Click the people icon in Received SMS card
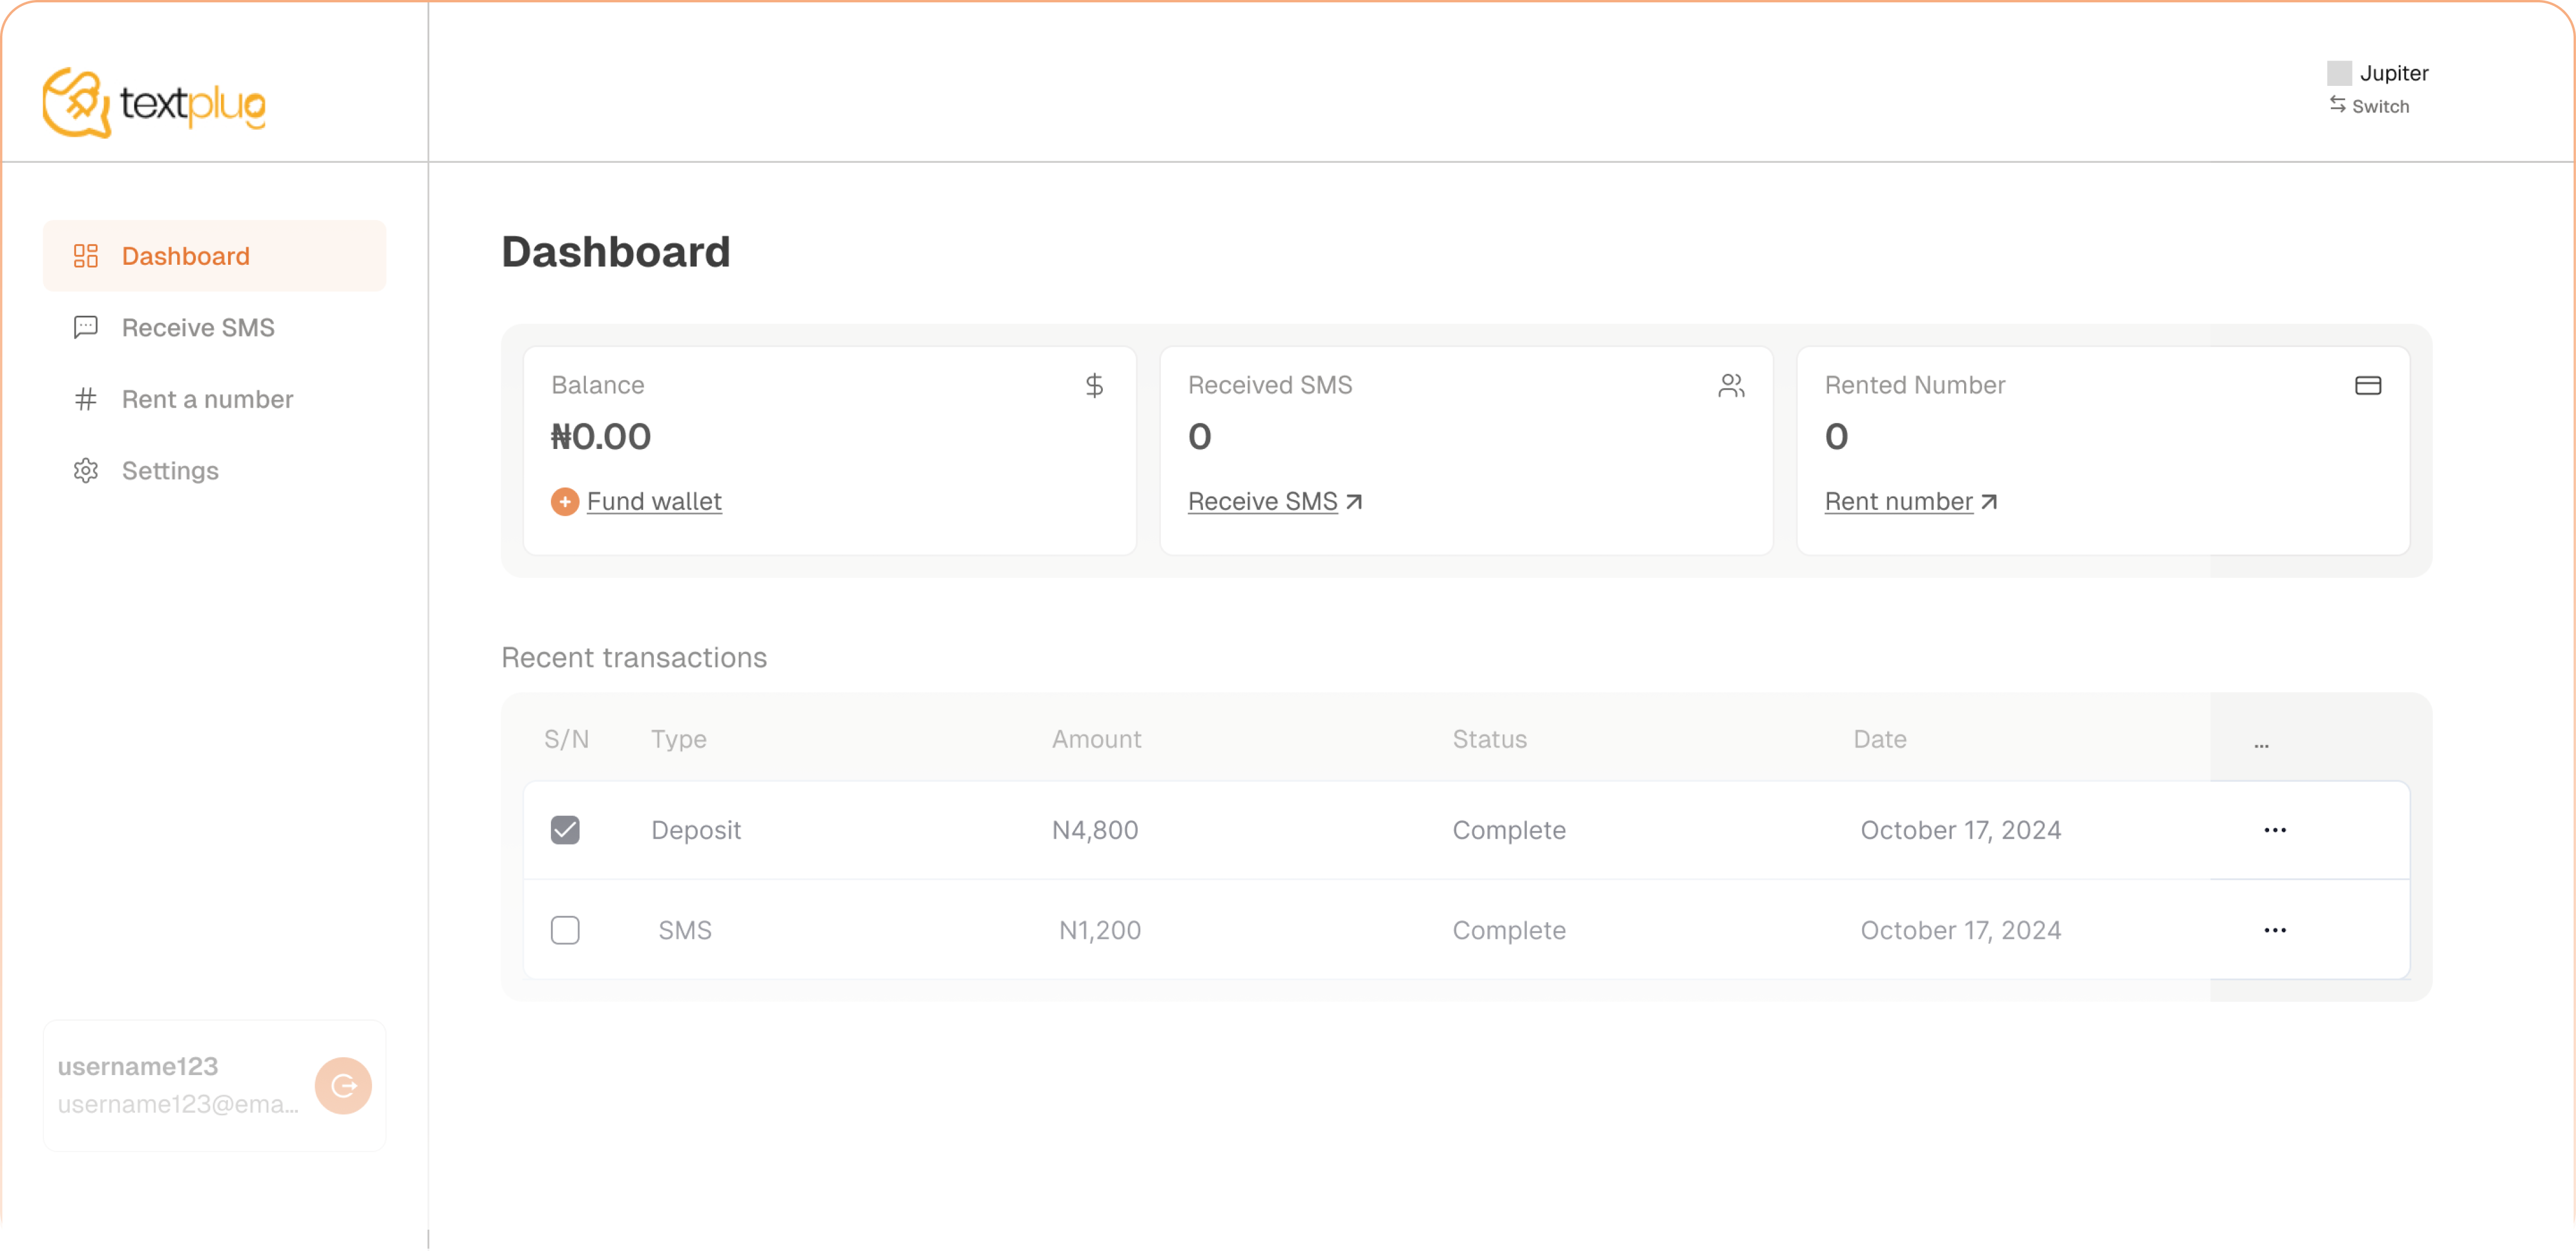This screenshot has height=1251, width=2576. click(x=1731, y=385)
